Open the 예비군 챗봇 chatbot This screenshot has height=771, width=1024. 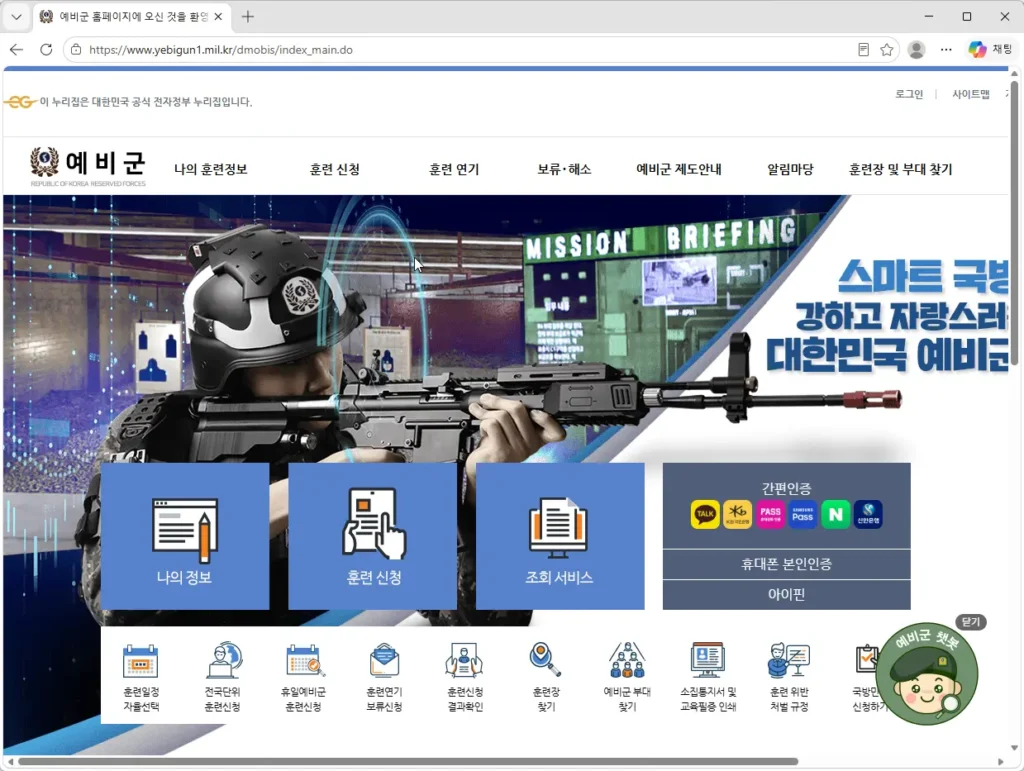point(927,674)
